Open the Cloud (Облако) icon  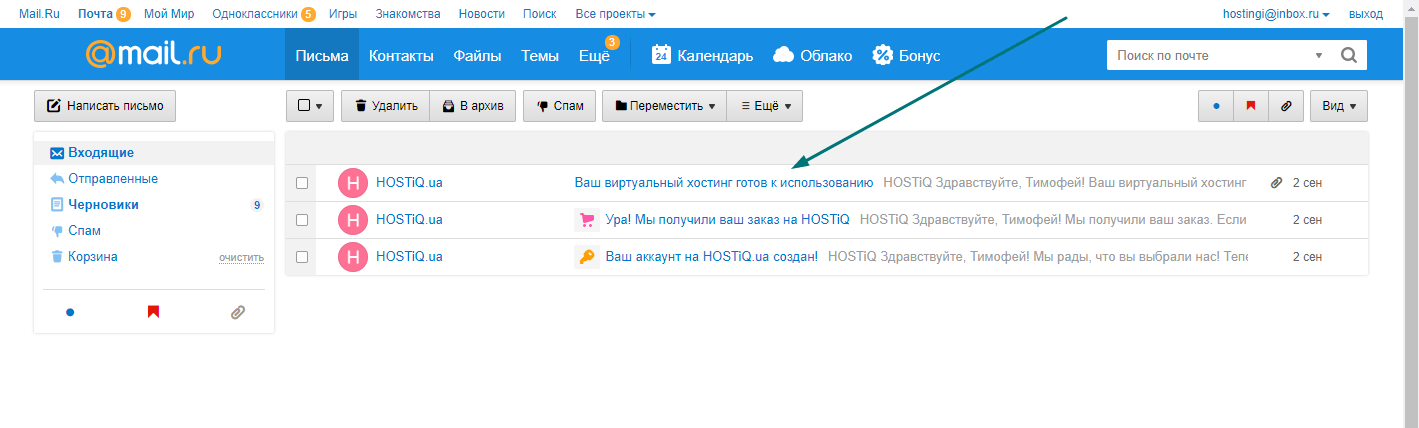pyautogui.click(x=784, y=55)
